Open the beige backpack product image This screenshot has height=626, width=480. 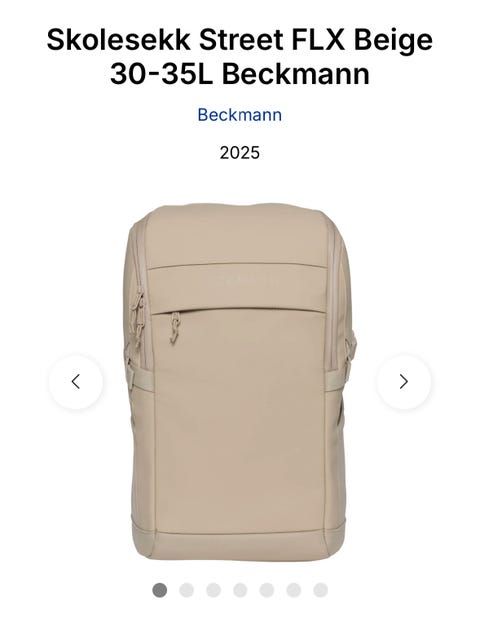coord(240,381)
